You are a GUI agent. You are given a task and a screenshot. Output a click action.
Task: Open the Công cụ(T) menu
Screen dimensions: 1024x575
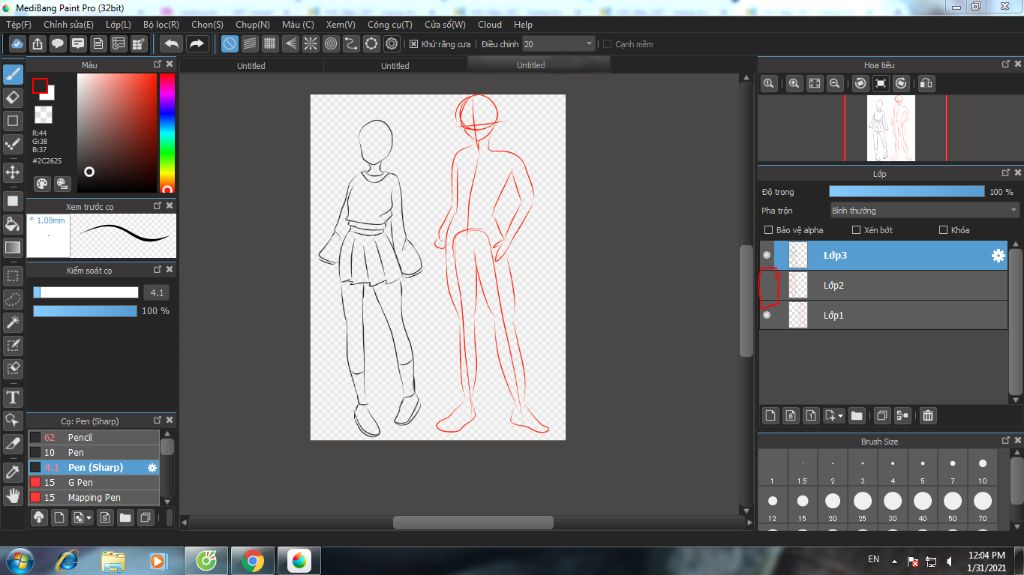point(390,24)
